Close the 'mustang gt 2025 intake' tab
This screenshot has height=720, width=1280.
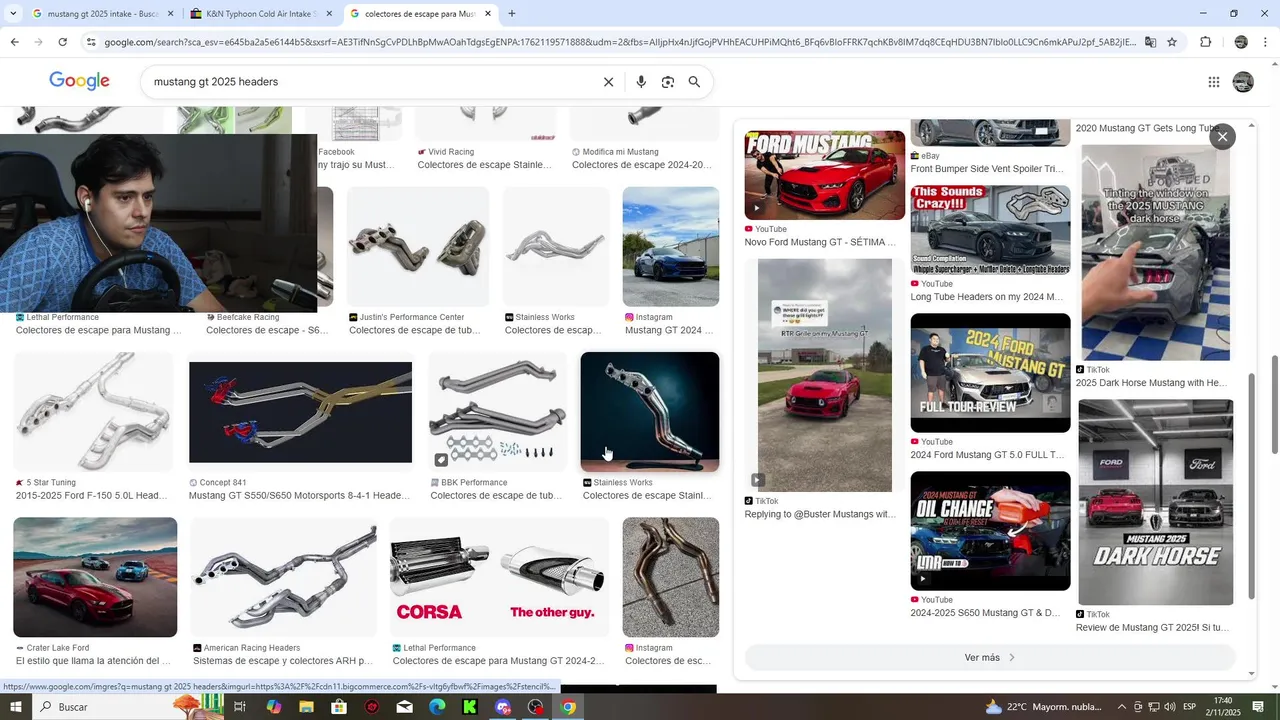pos(170,14)
